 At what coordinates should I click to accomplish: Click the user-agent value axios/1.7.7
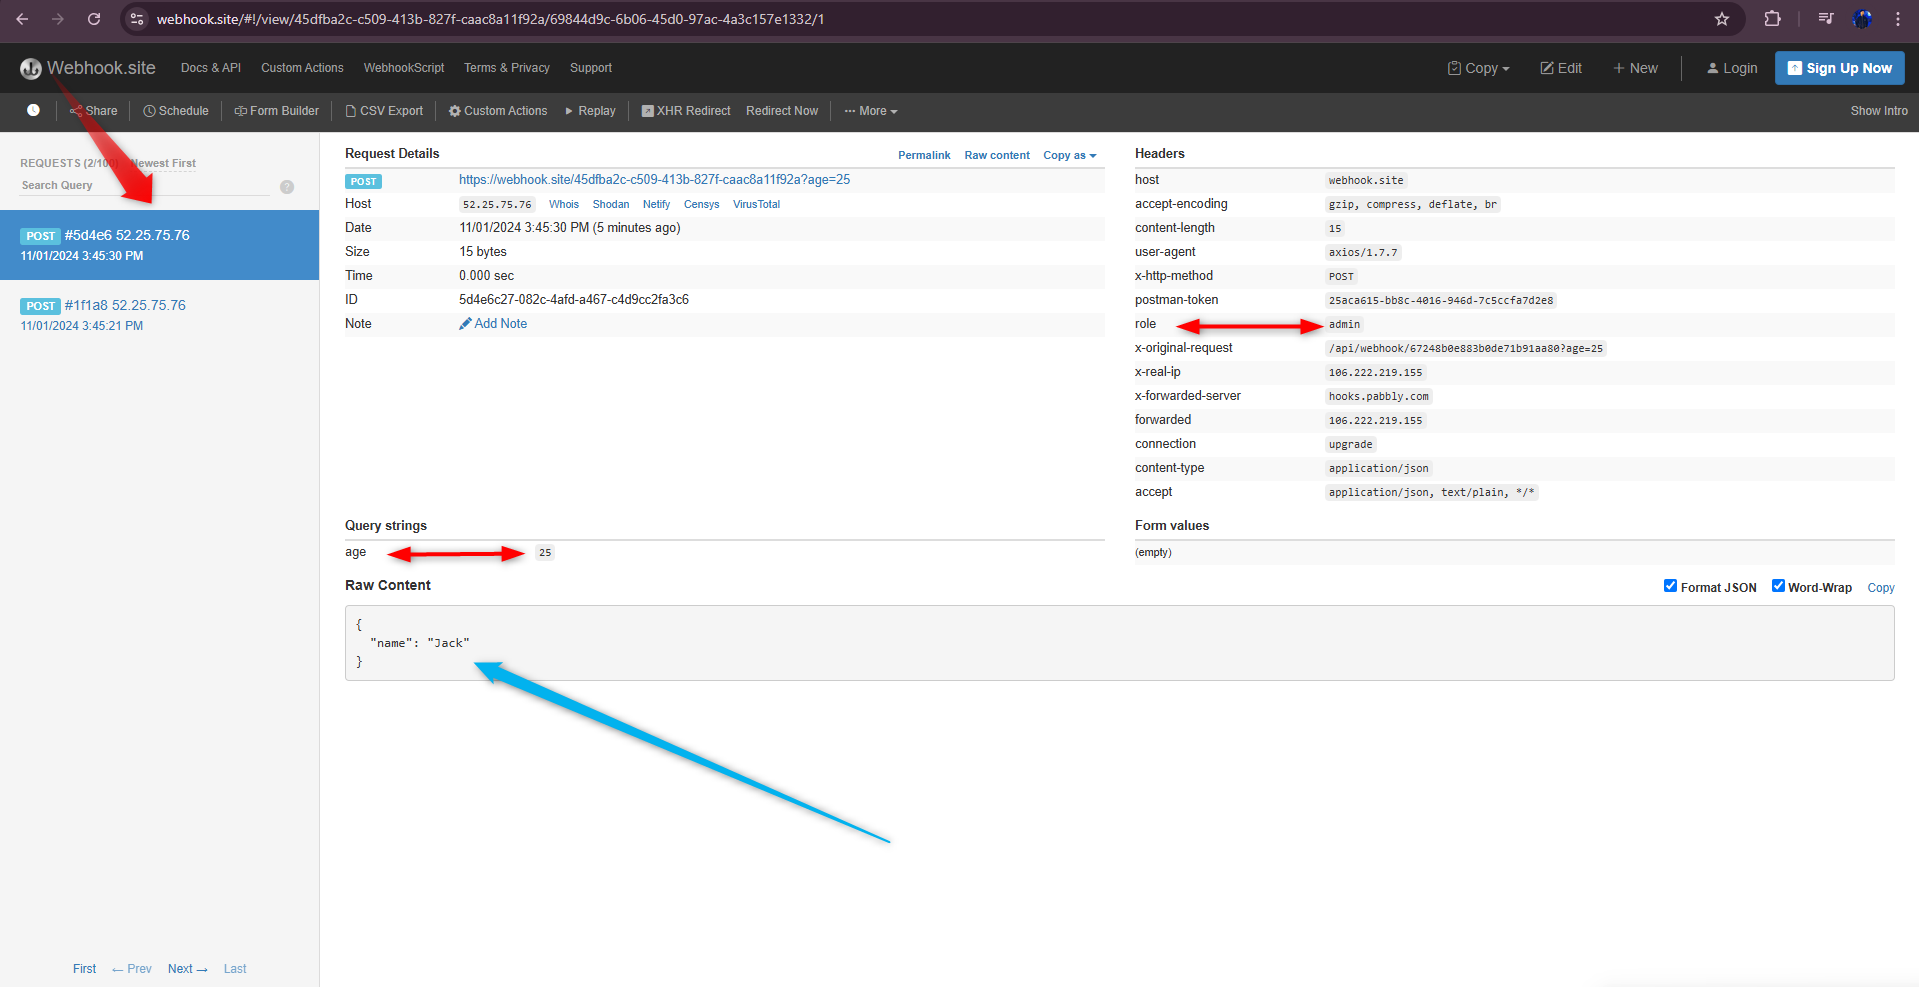(x=1363, y=252)
